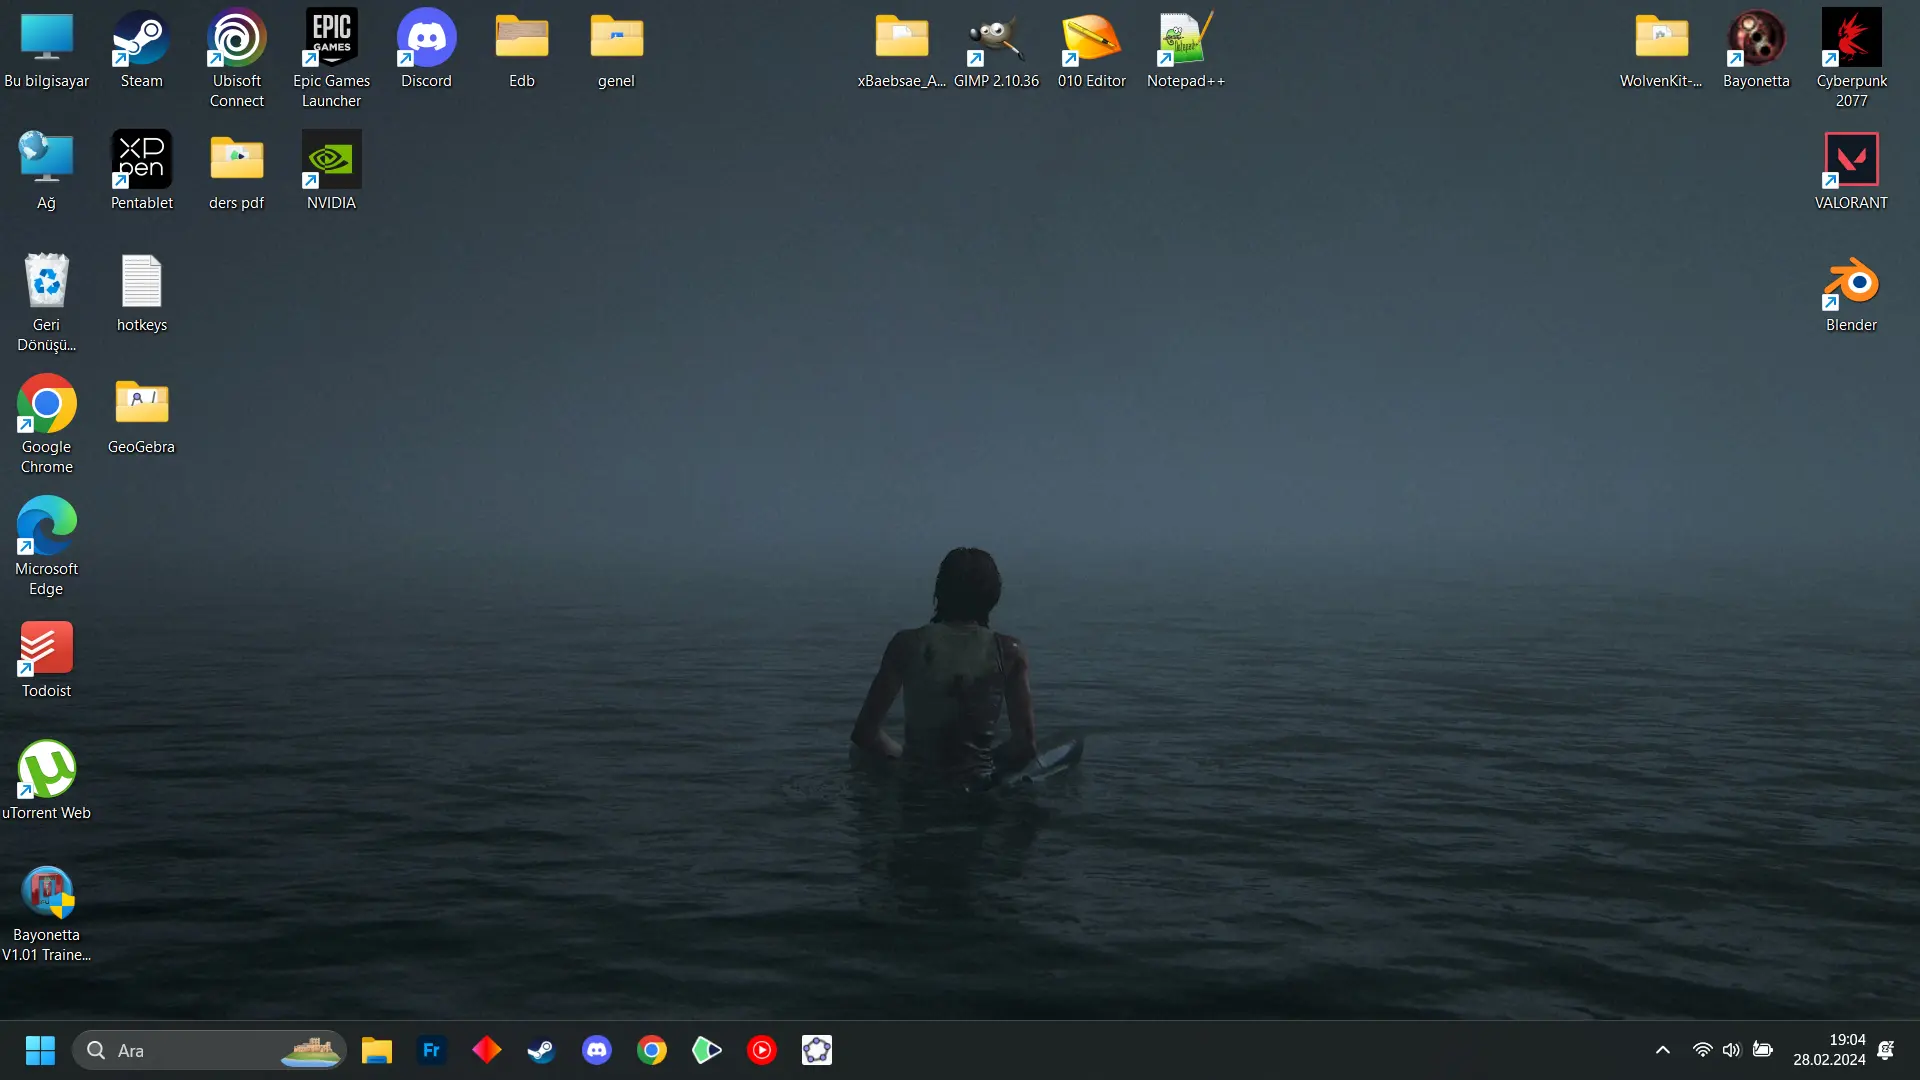Image resolution: width=1920 pixels, height=1080 pixels.
Task: Select the Google Chrome shortcut on the desktop
Action: point(47,425)
